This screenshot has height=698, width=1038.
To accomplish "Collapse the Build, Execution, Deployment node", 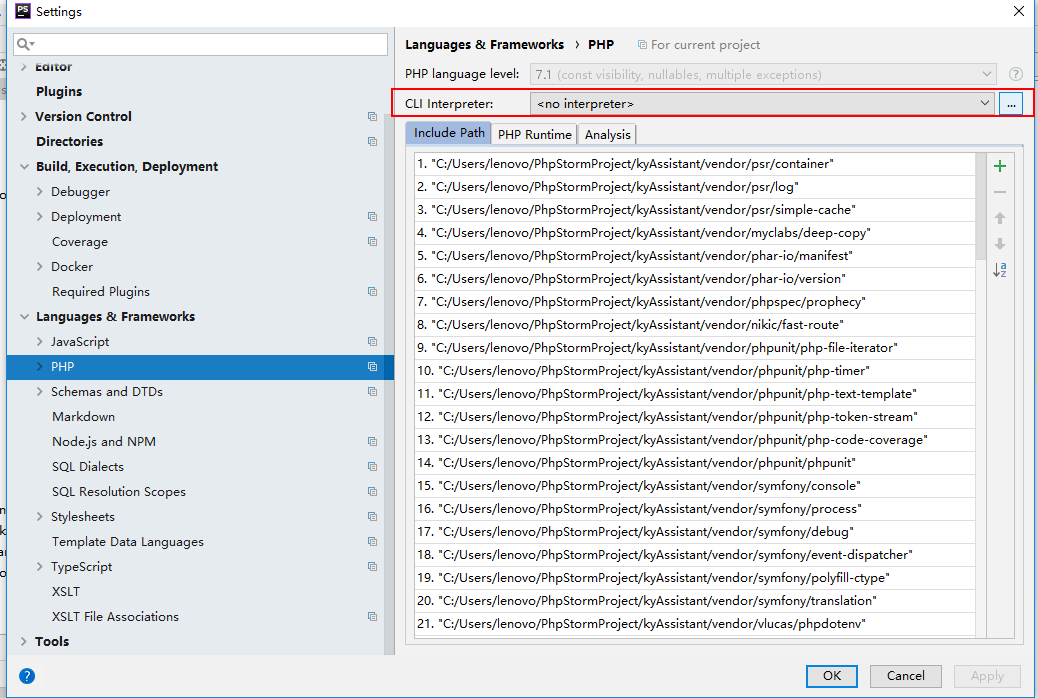I will pyautogui.click(x=24, y=167).
